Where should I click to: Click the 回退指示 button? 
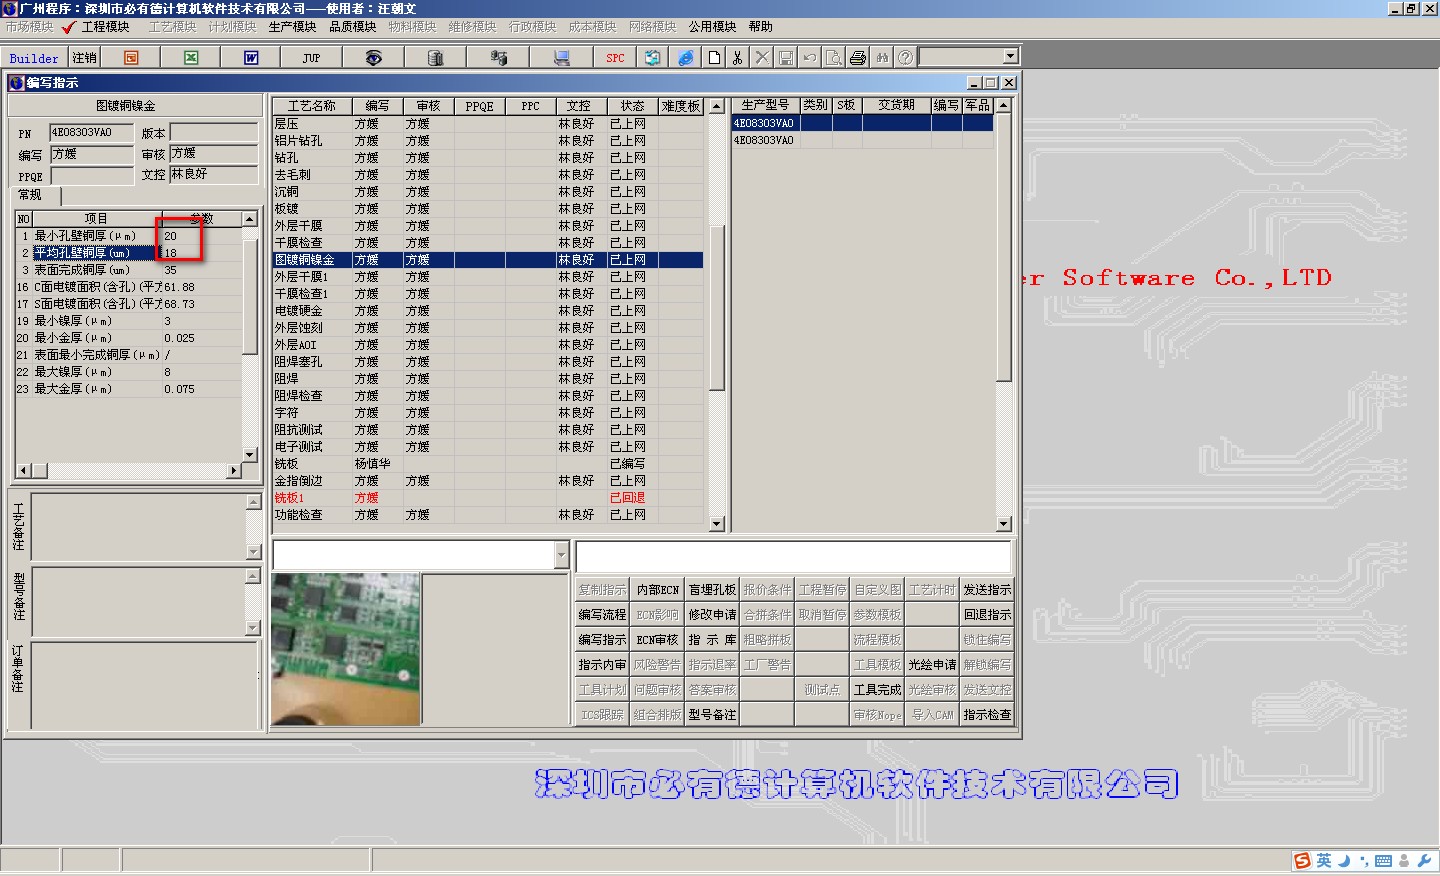[x=987, y=615]
